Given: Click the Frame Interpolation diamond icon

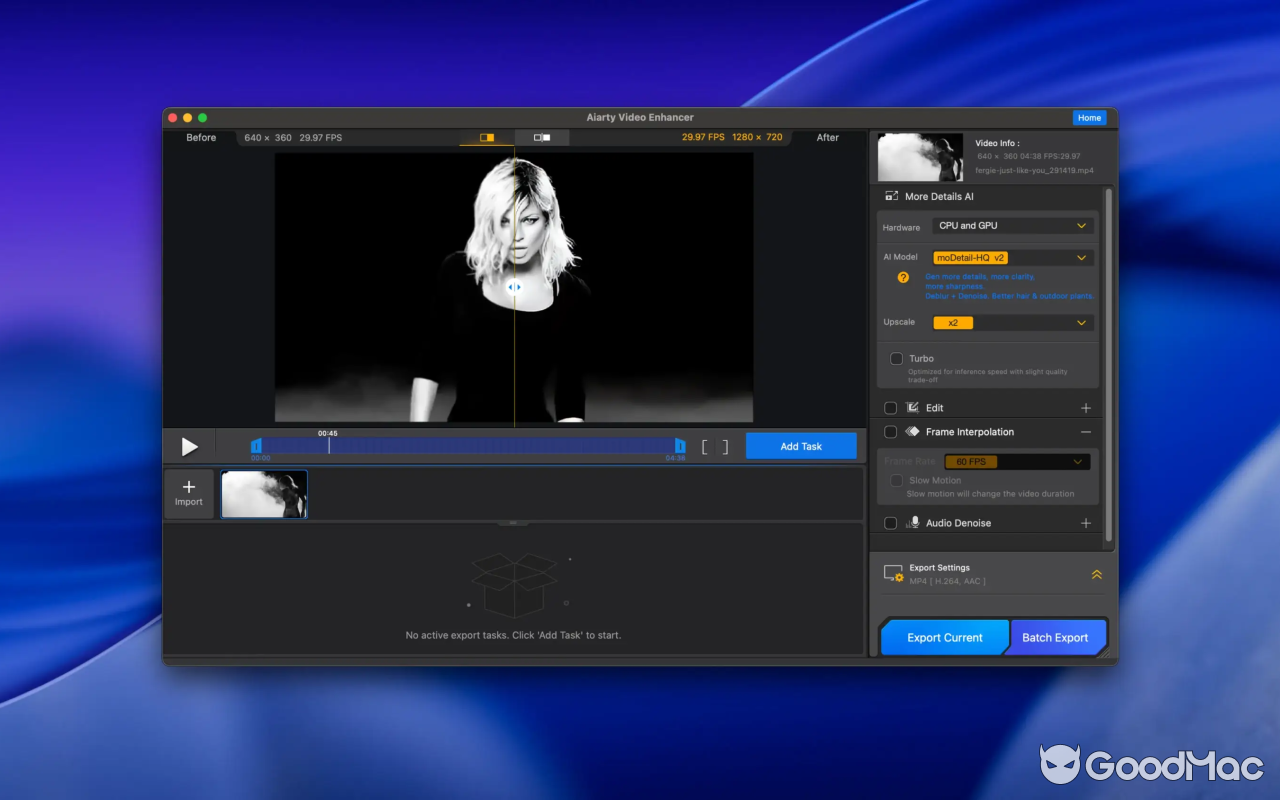Looking at the screenshot, I should pyautogui.click(x=911, y=431).
